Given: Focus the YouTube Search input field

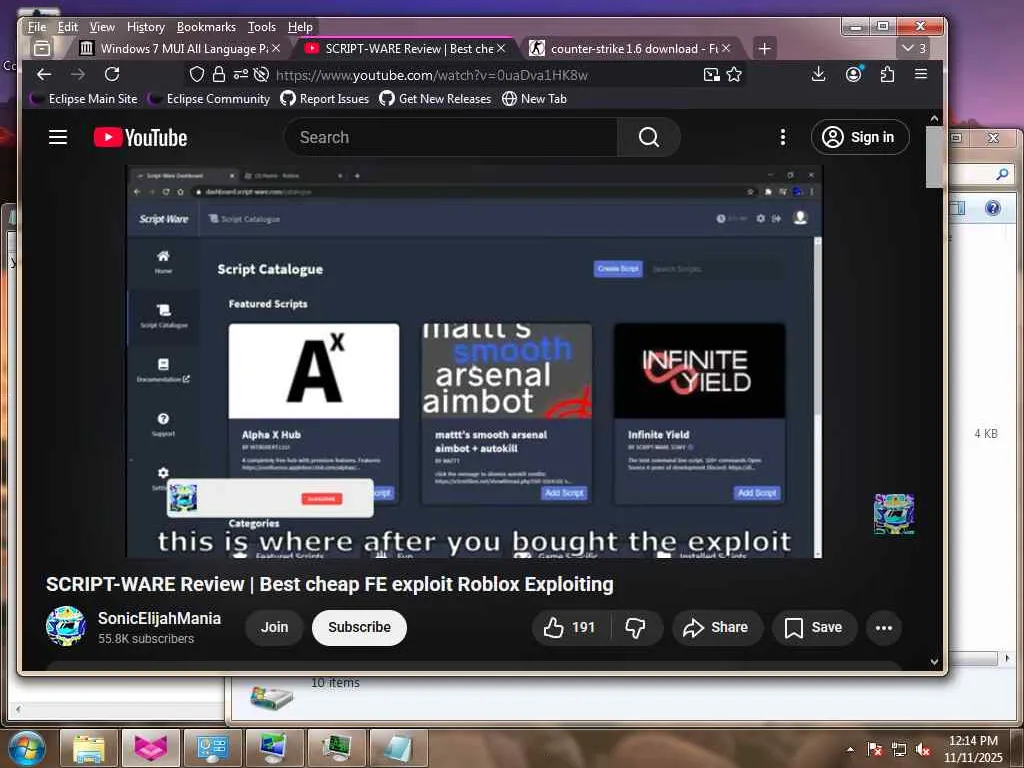Looking at the screenshot, I should pos(451,137).
